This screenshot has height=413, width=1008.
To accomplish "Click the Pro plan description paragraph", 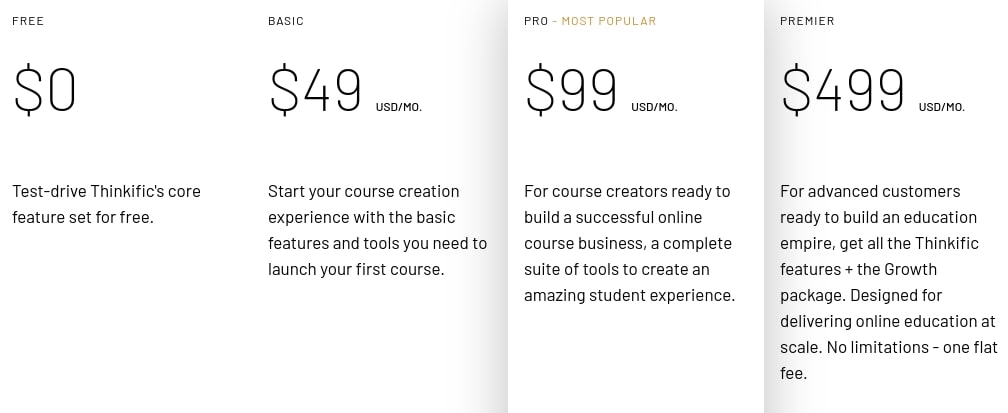I will (629, 243).
